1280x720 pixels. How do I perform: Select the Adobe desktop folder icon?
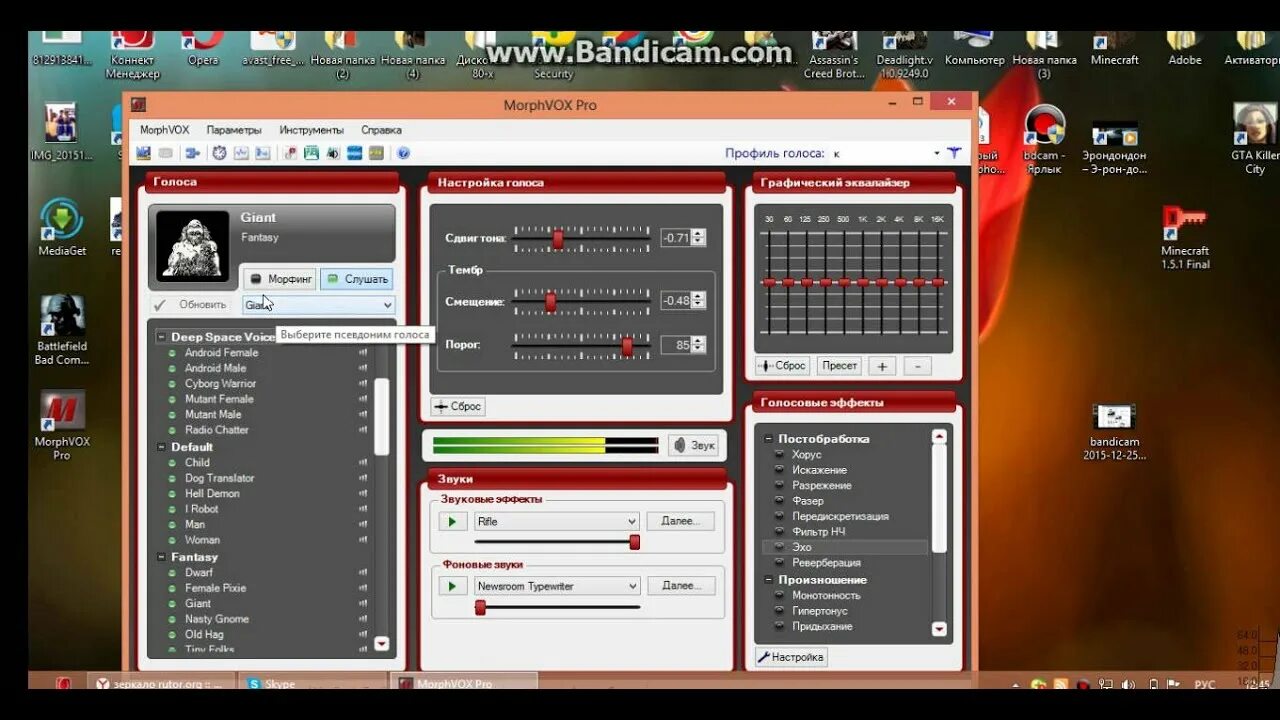point(1185,48)
